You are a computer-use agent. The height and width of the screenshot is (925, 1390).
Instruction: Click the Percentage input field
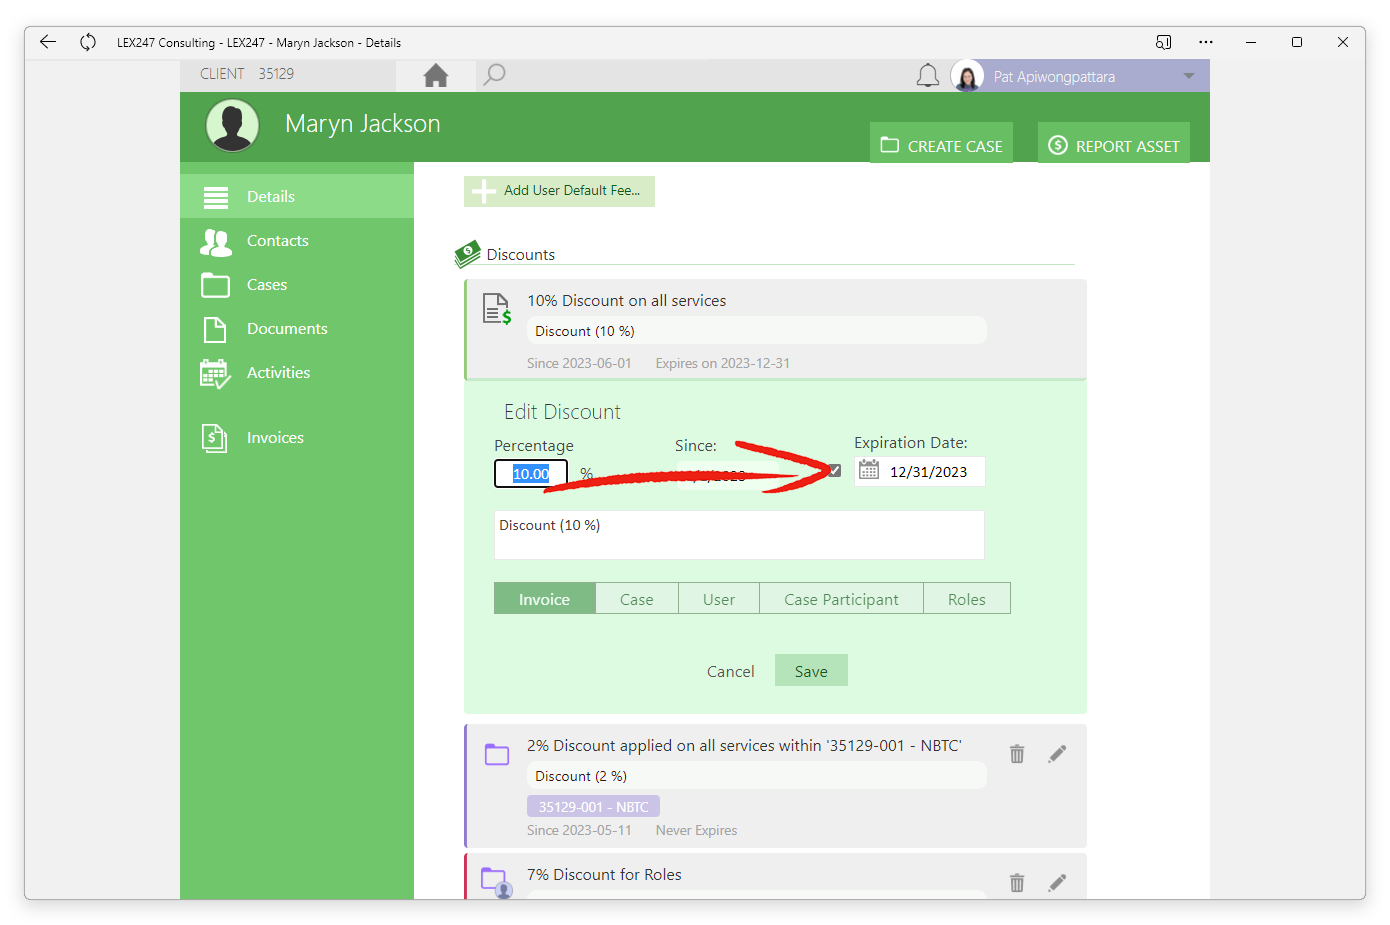(x=531, y=474)
